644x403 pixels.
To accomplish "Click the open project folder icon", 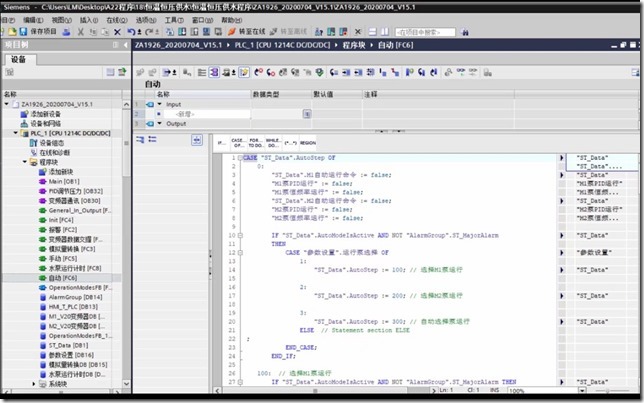I will point(13,32).
